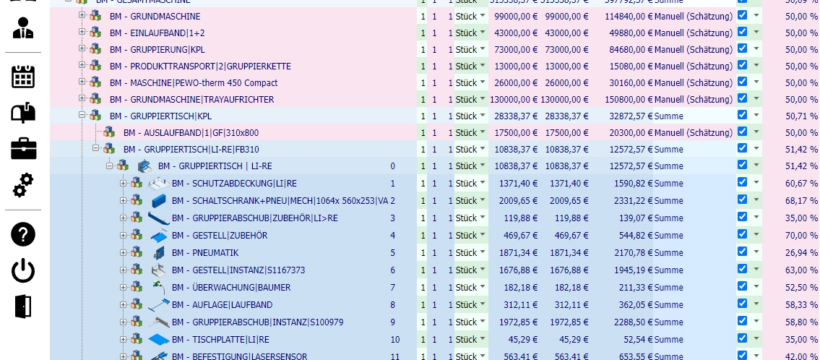Open the user profile sidebar icon
The width and height of the screenshot is (820, 360).
click(23, 28)
